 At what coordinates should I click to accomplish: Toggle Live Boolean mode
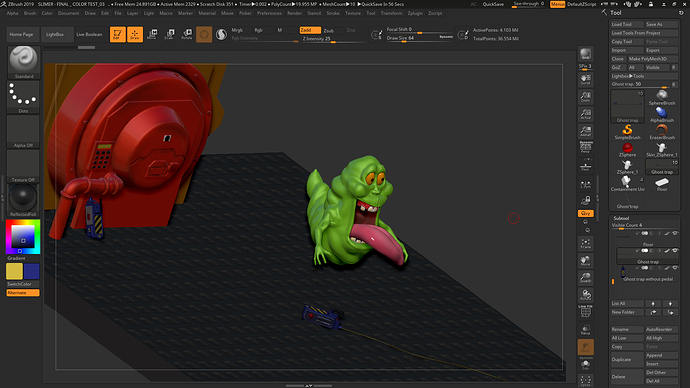[89, 34]
